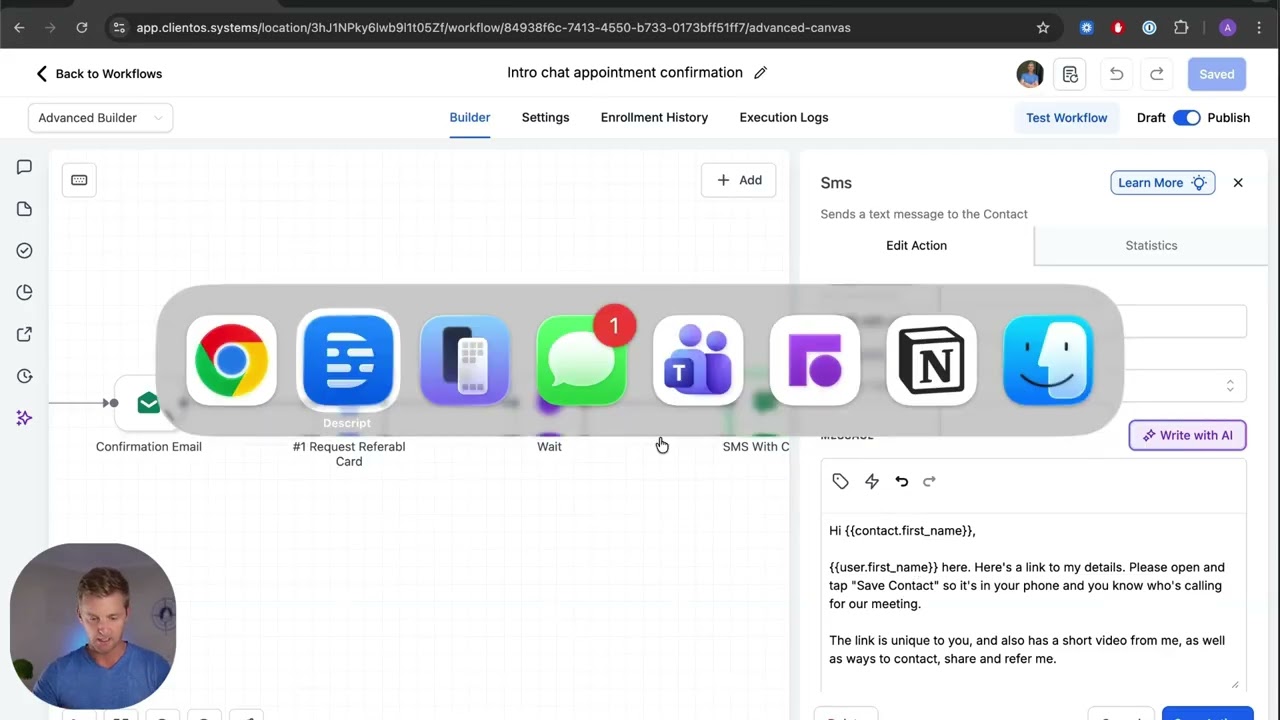Undo last workflow change in header
This screenshot has height=720, width=1280.
(x=1116, y=74)
